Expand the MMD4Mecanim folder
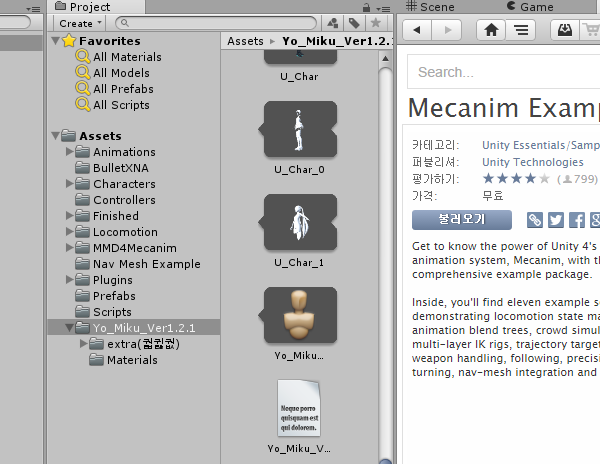The height and width of the screenshot is (464, 600). point(70,248)
